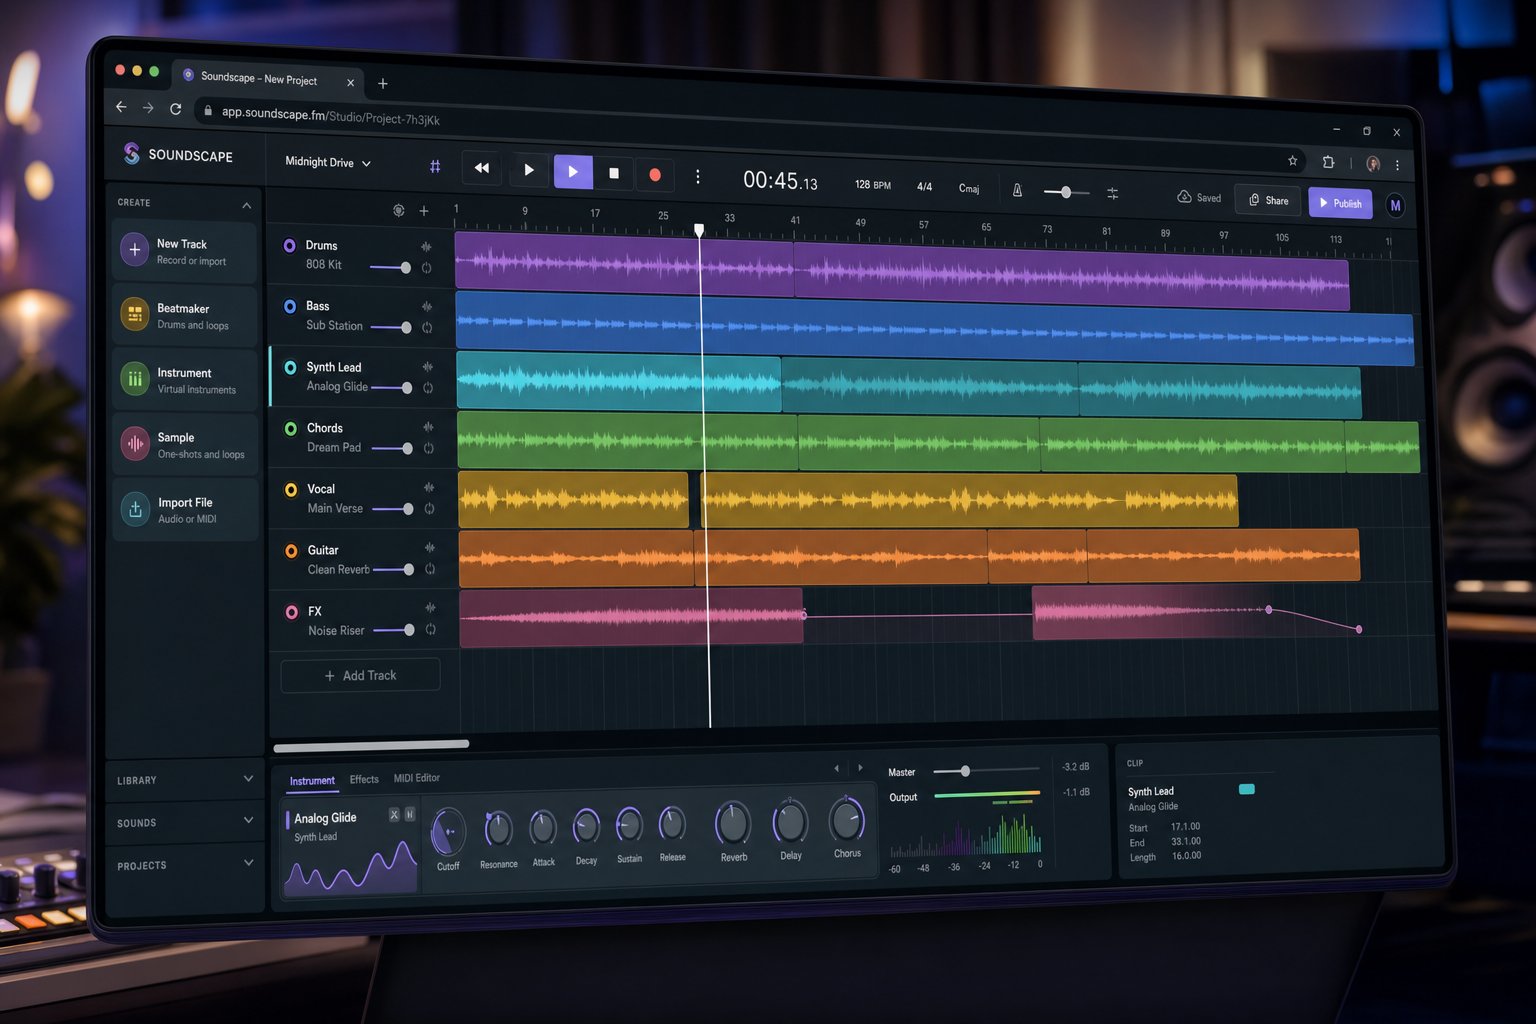Screen dimensions: 1536x1024
Task: Toggle the Guitar track orange circle
Action: click(291, 550)
